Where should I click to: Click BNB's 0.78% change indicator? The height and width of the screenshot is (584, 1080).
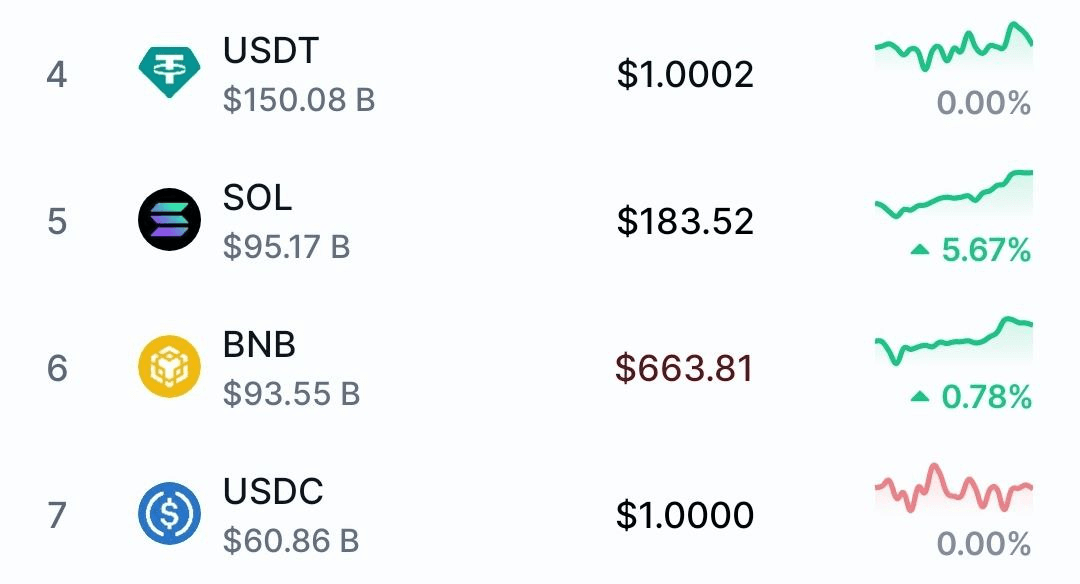[x=970, y=397]
